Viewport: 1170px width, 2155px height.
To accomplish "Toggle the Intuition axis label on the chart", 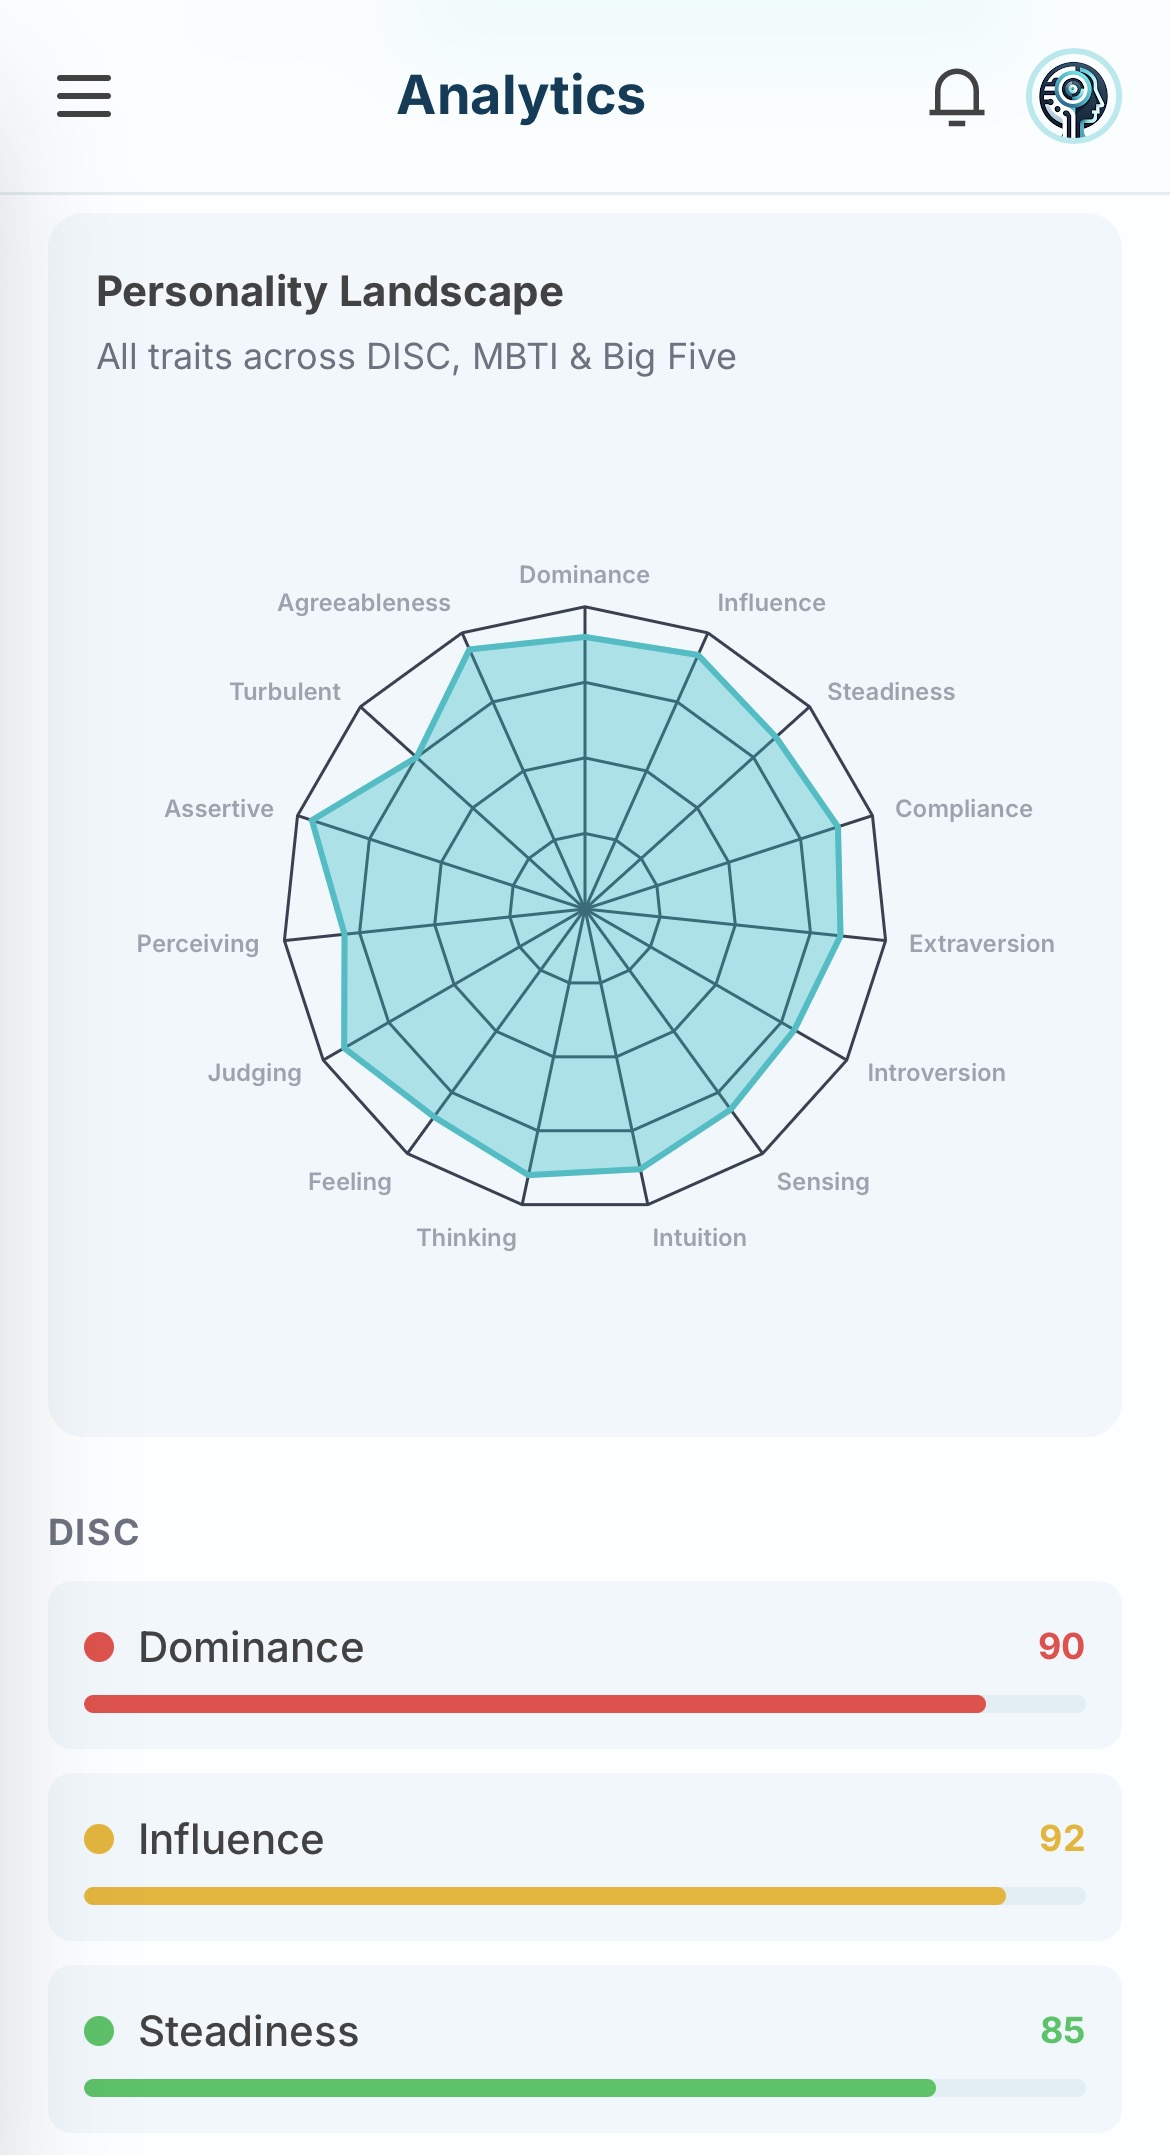I will coord(698,1237).
